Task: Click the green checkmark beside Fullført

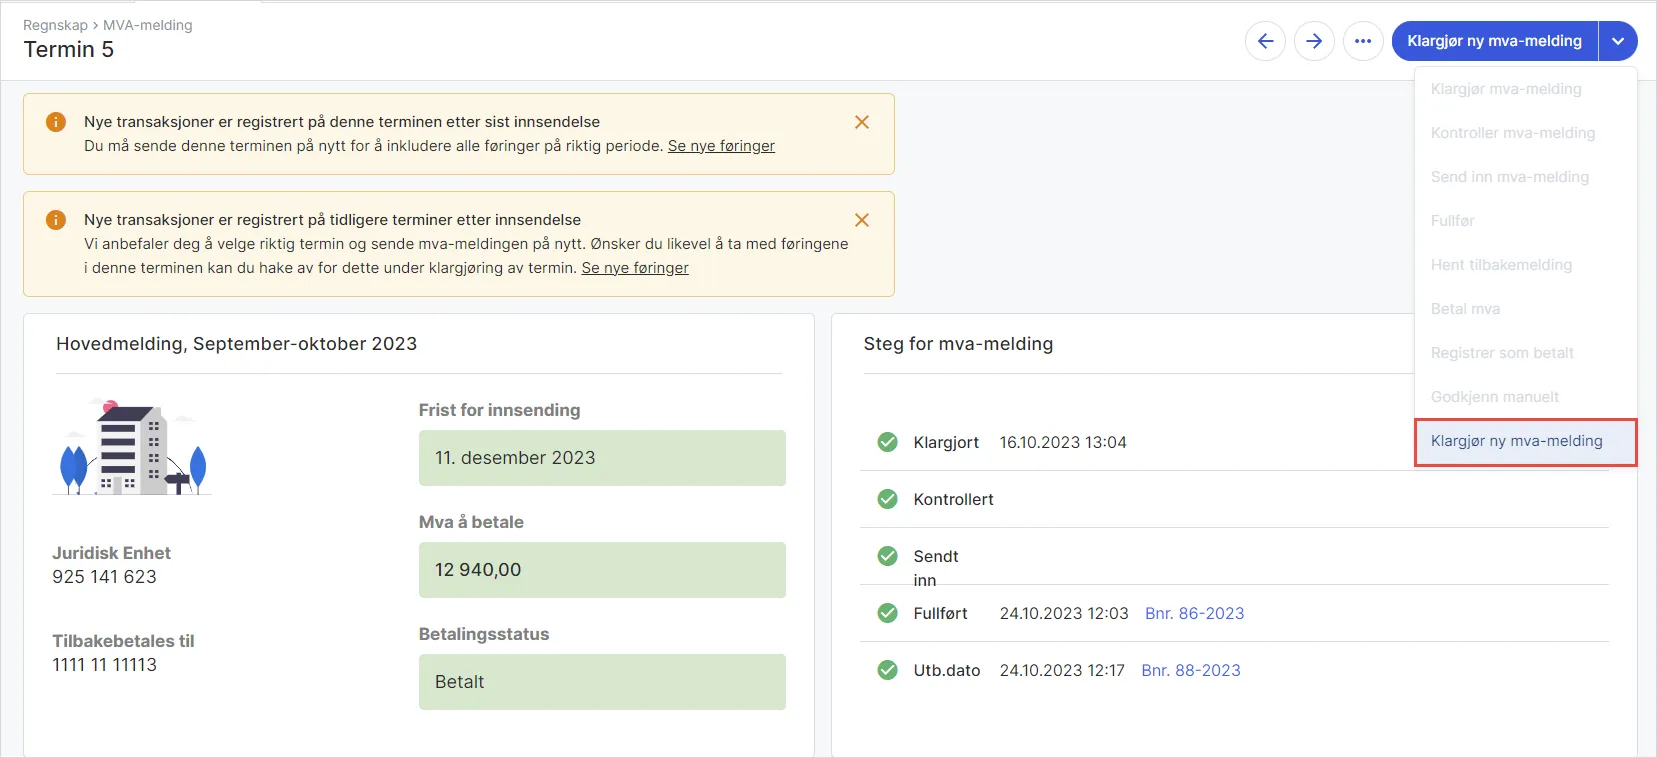Action: [x=887, y=613]
